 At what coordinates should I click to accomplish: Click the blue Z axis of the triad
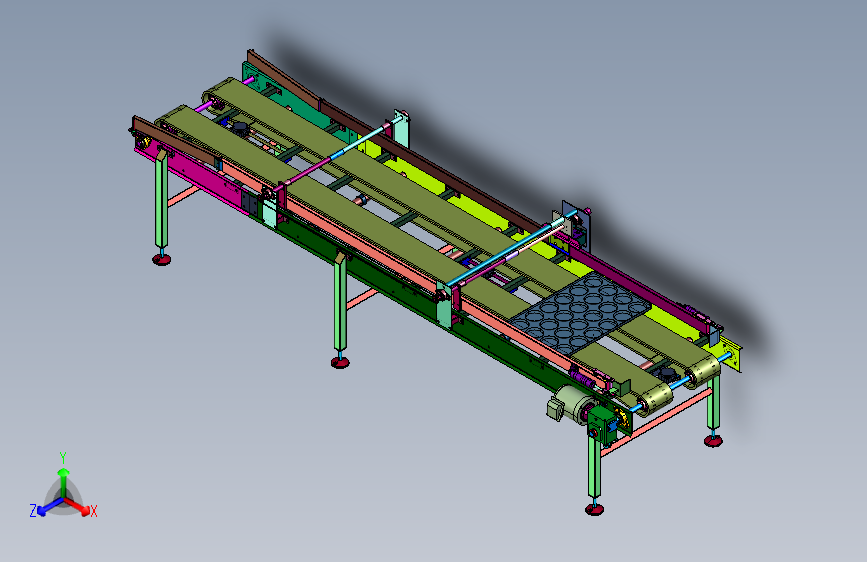tap(49, 506)
